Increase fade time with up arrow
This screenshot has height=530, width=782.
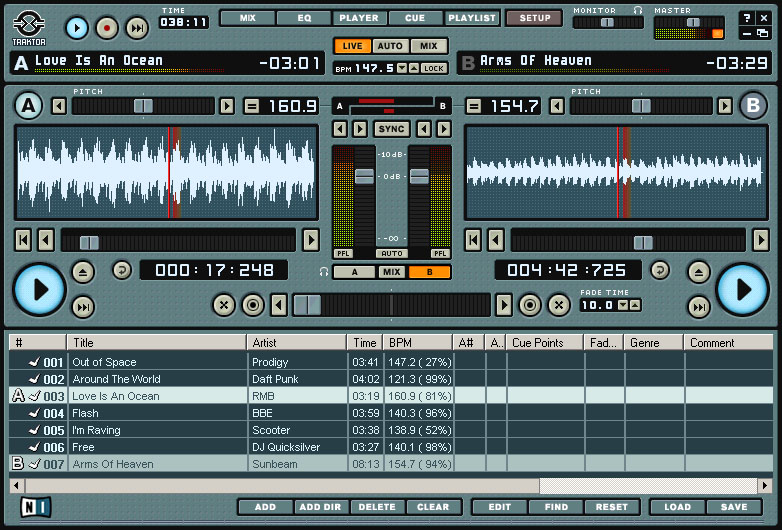(635, 305)
